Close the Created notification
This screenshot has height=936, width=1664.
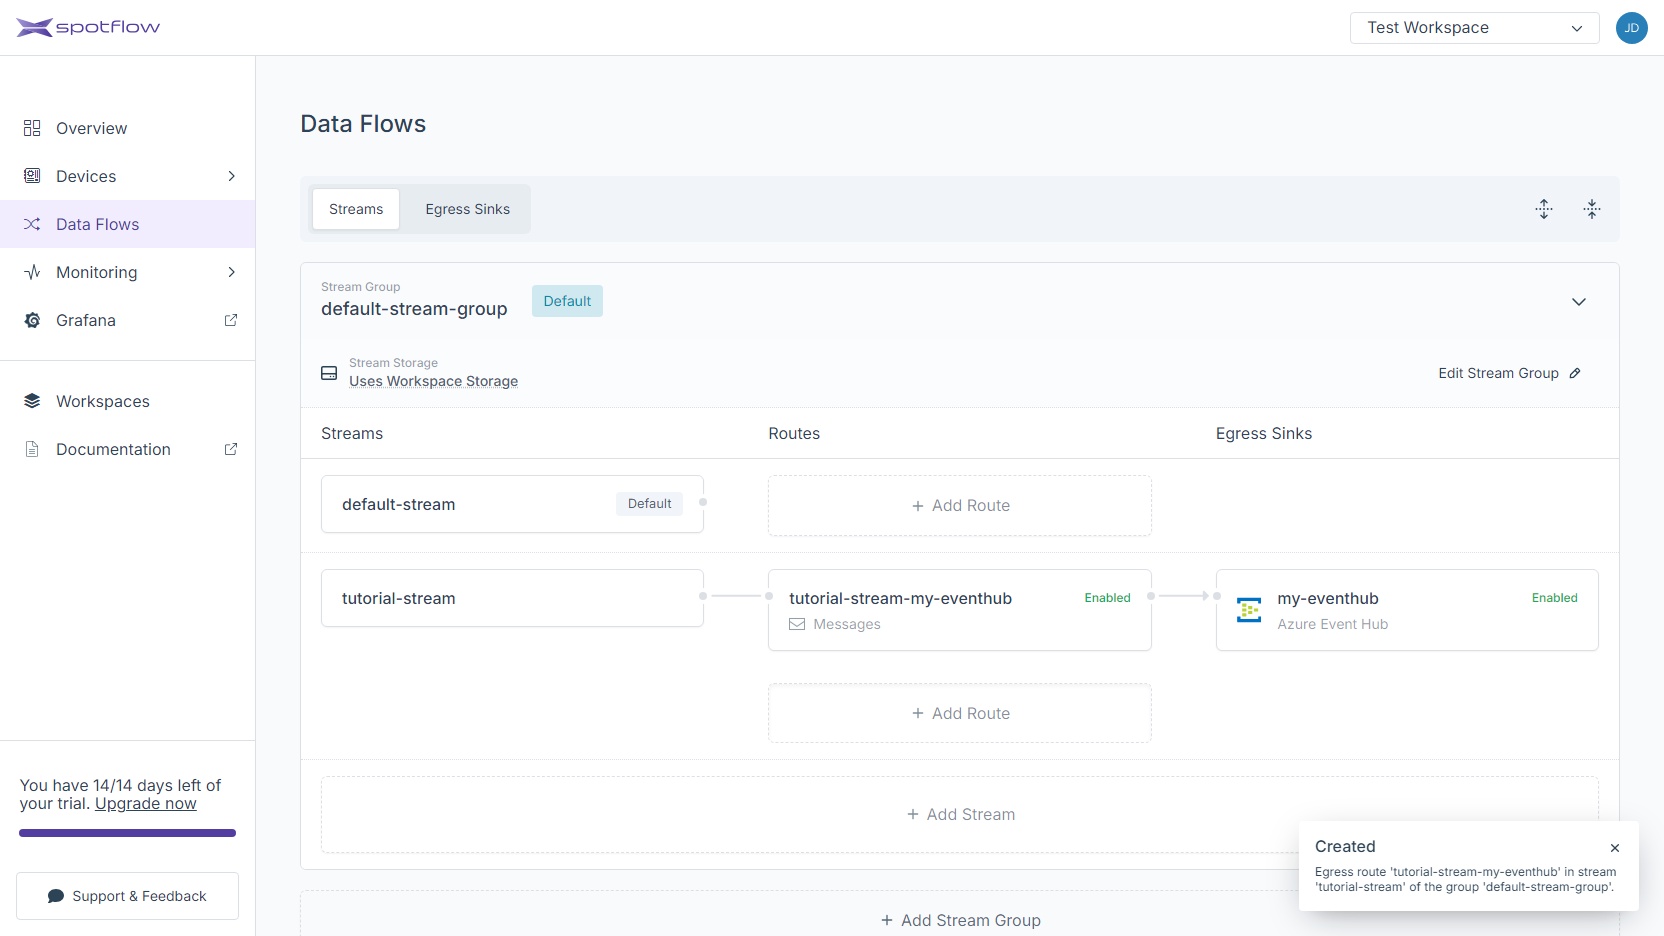1615,848
